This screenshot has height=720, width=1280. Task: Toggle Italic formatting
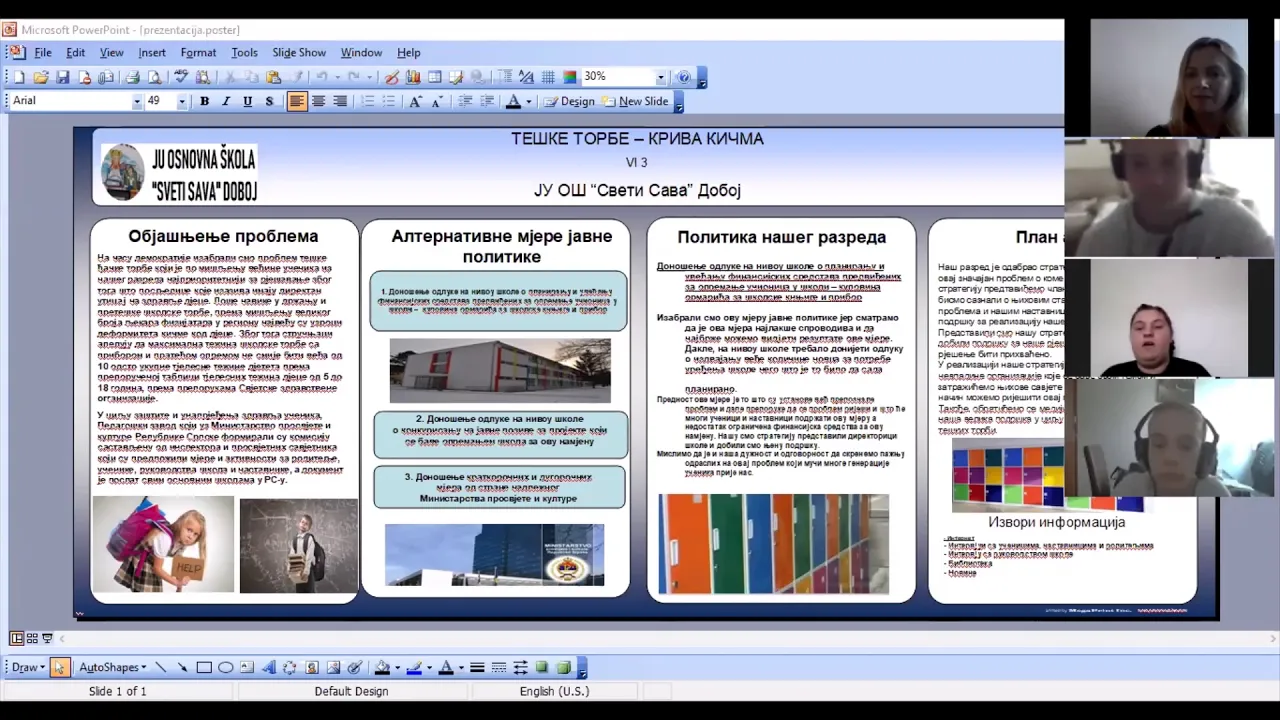[225, 101]
